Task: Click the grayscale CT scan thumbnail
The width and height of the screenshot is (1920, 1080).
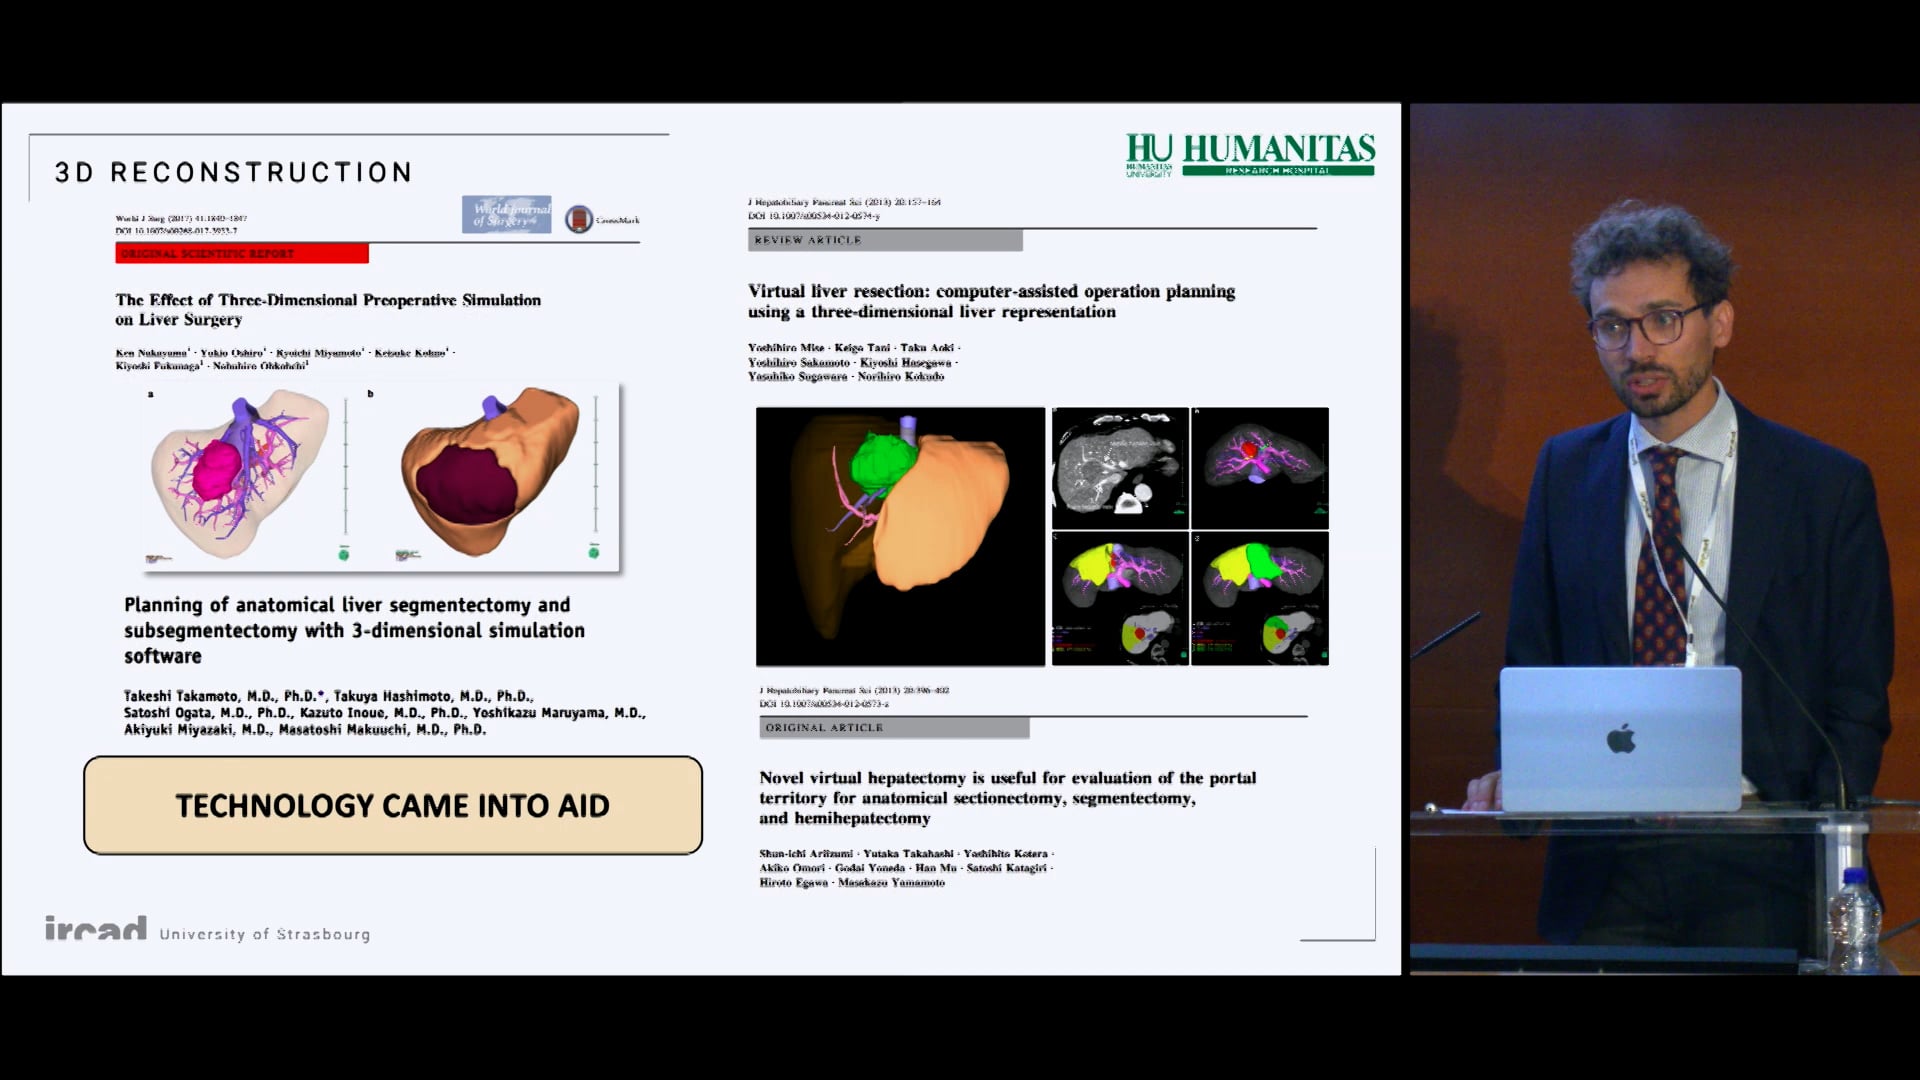Action: click(x=1119, y=467)
